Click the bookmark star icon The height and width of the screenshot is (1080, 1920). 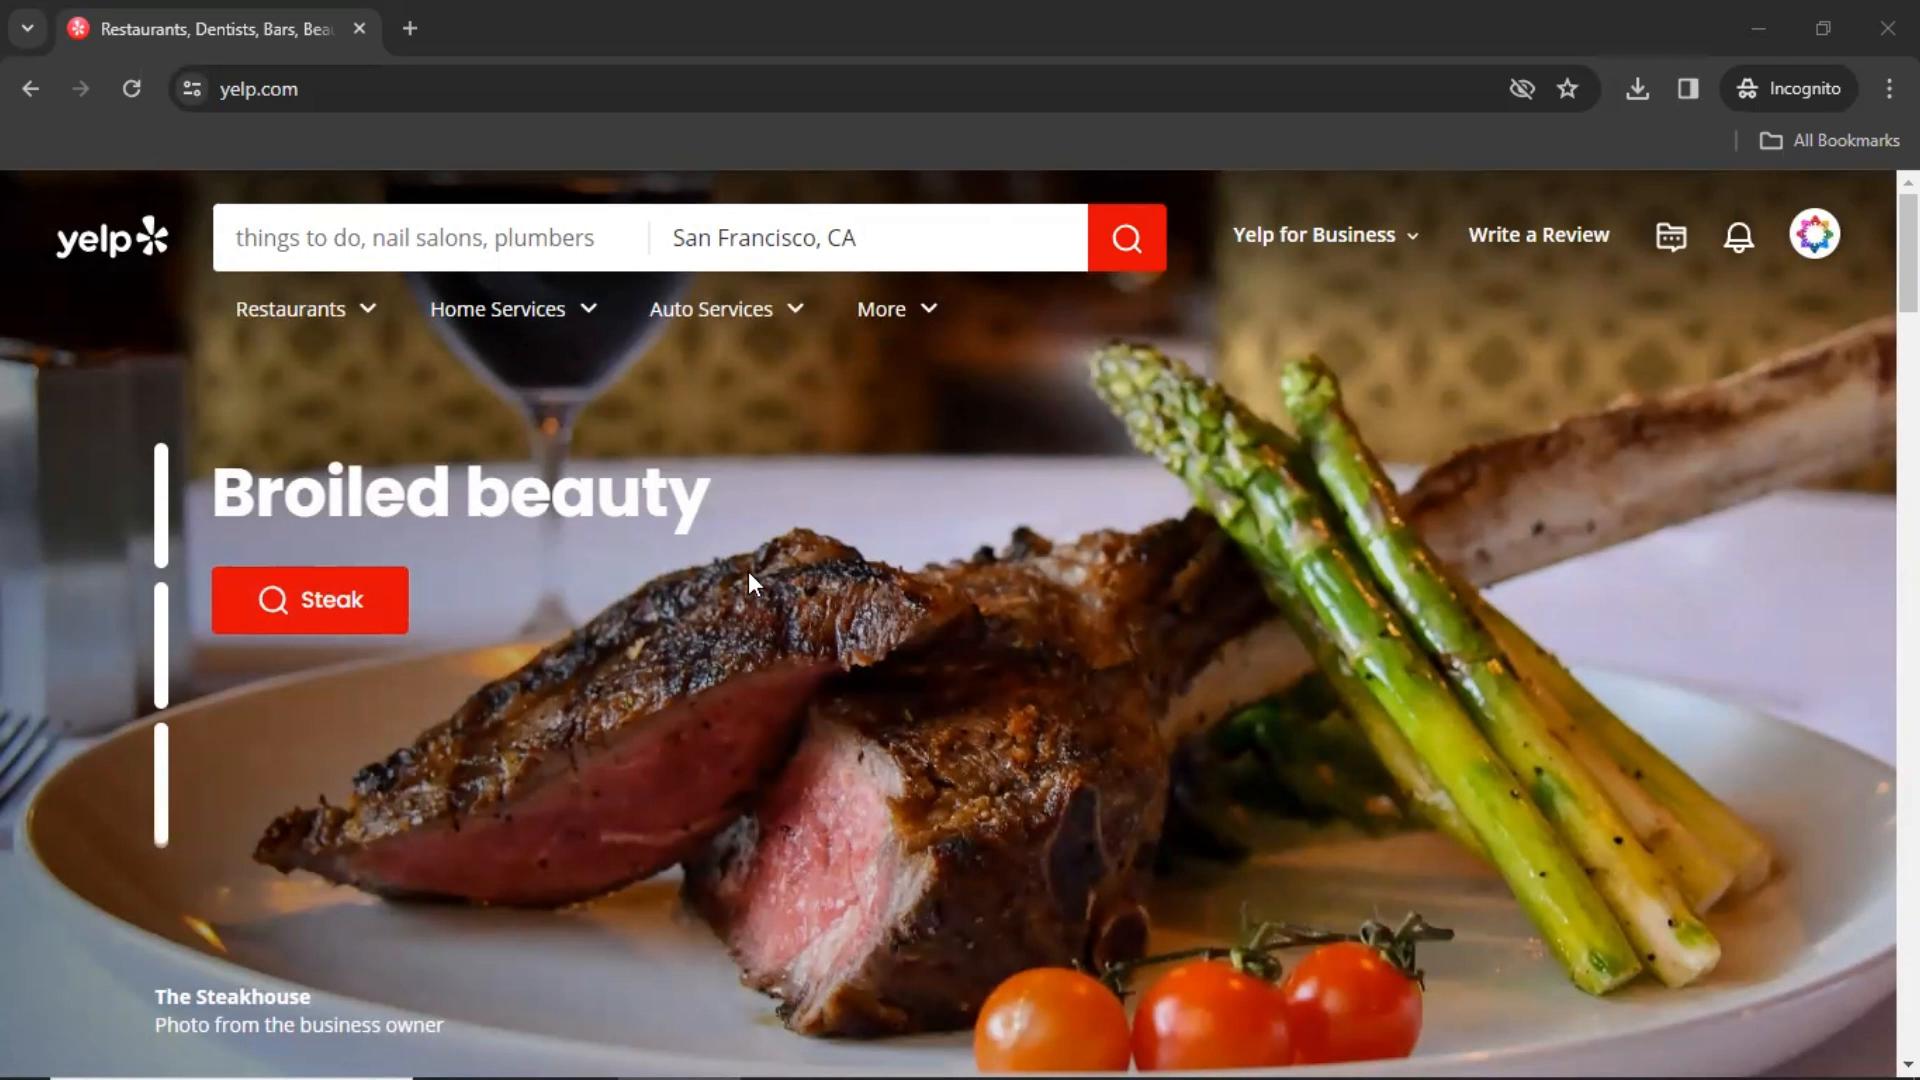tap(1567, 88)
